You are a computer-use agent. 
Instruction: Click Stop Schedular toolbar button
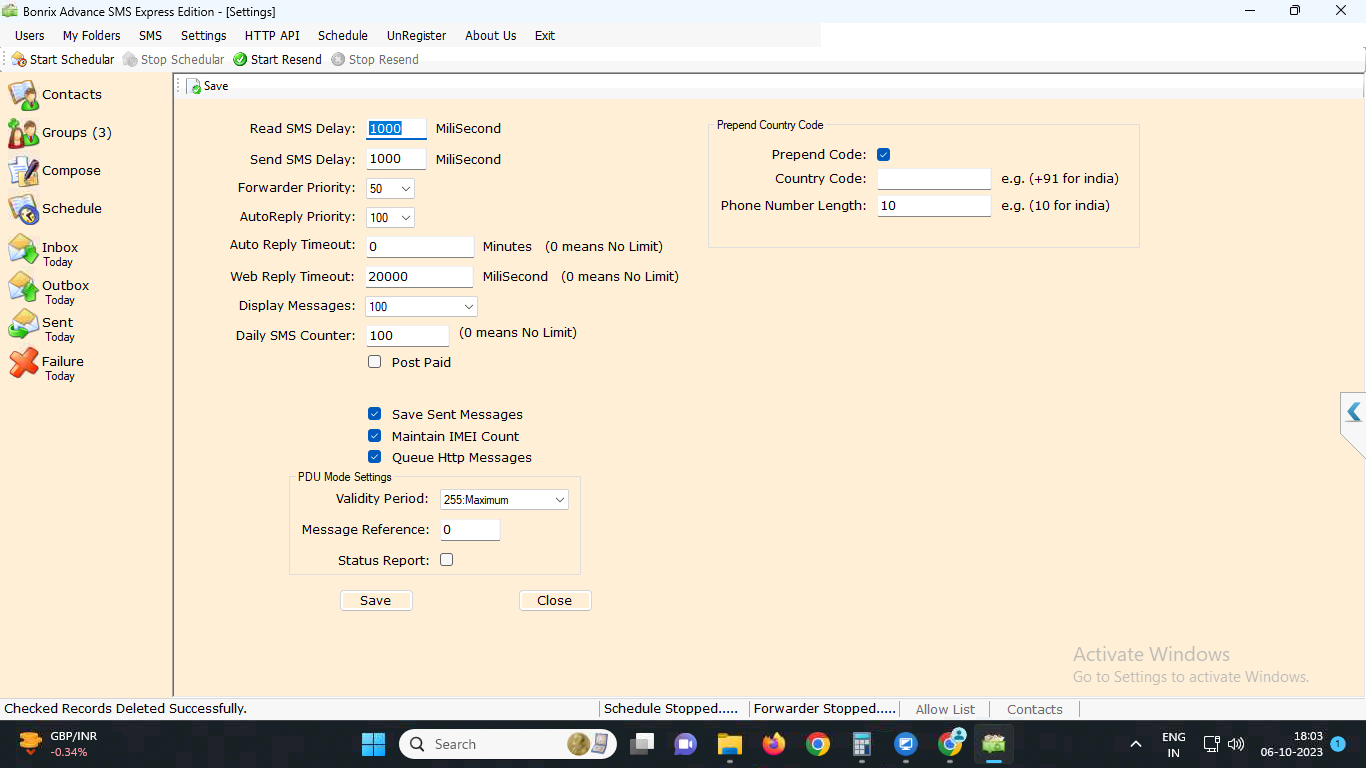[174, 60]
